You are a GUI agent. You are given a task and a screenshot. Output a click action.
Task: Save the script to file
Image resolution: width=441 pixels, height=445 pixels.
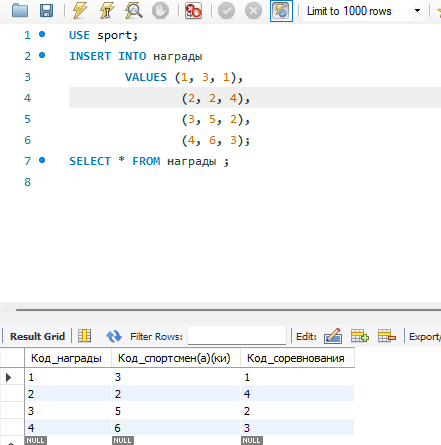46,11
